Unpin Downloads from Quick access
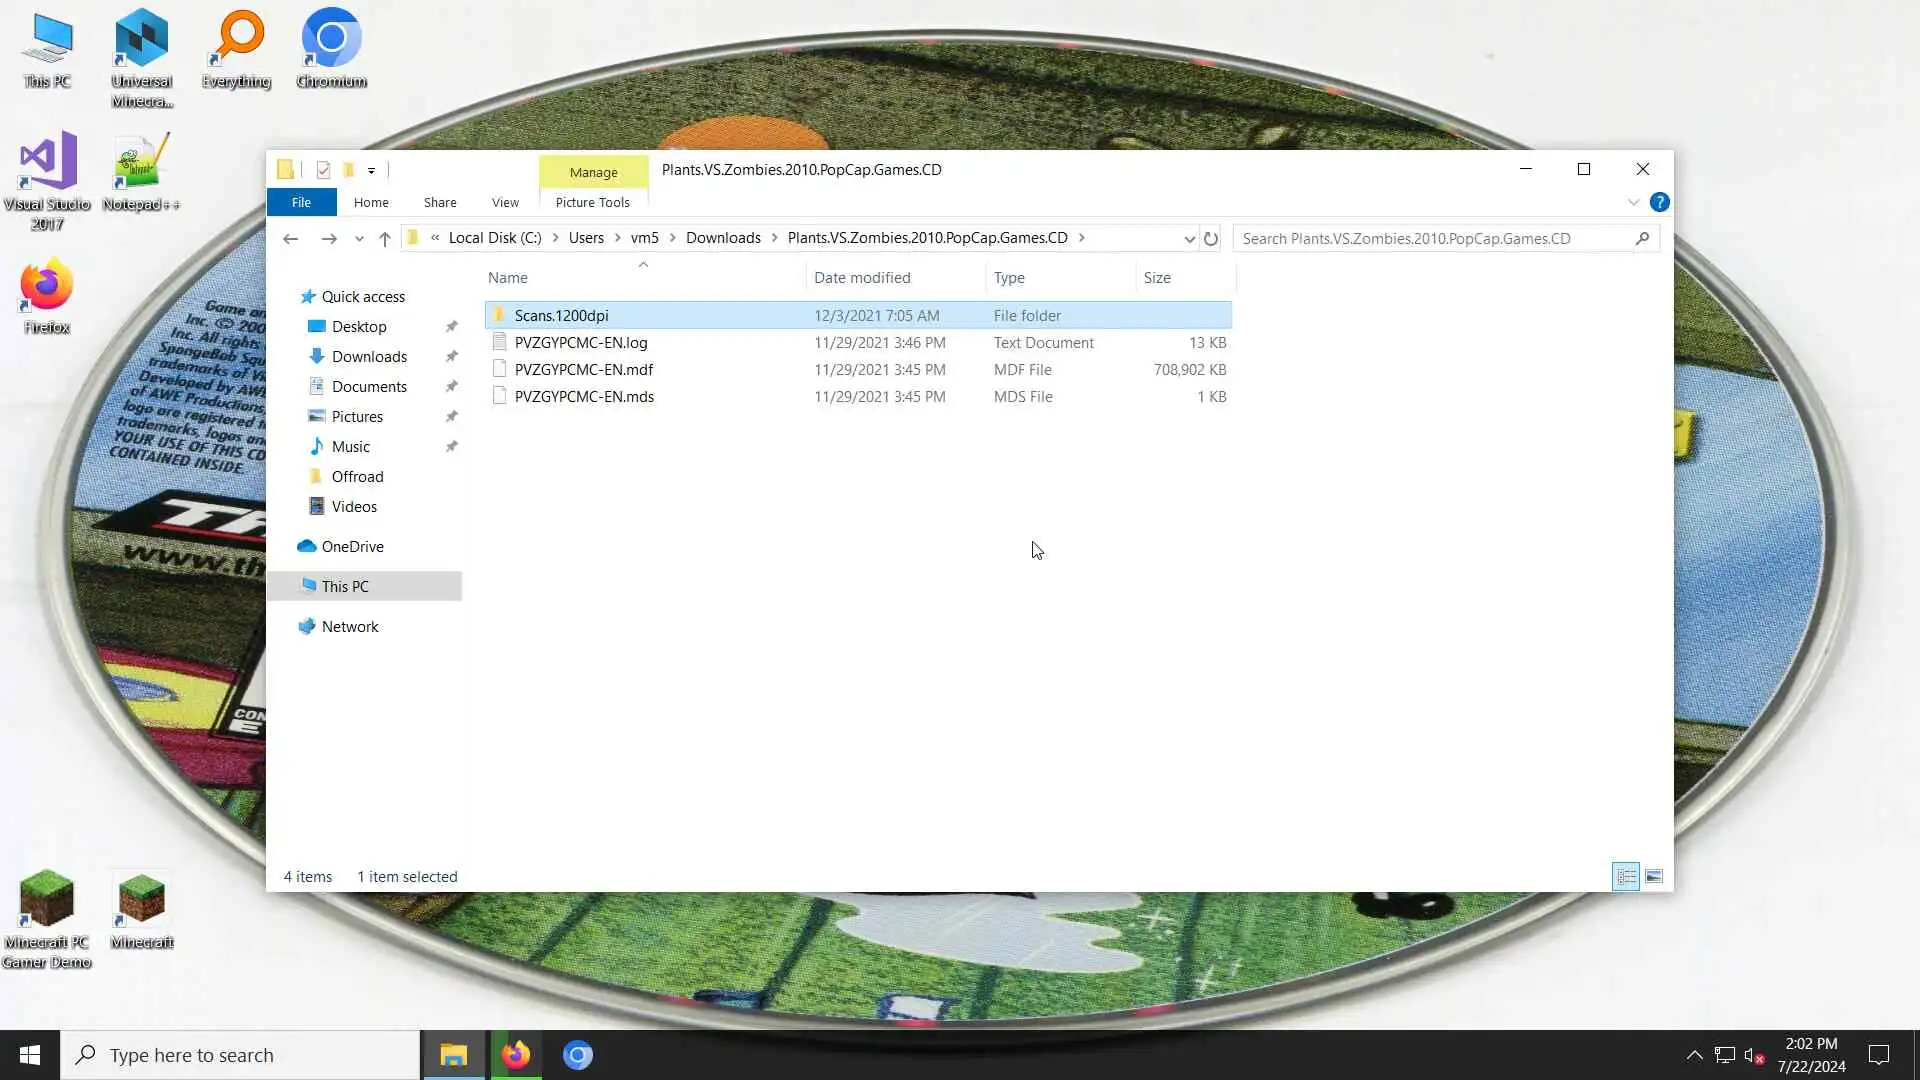The height and width of the screenshot is (1080, 1920). [x=451, y=357]
